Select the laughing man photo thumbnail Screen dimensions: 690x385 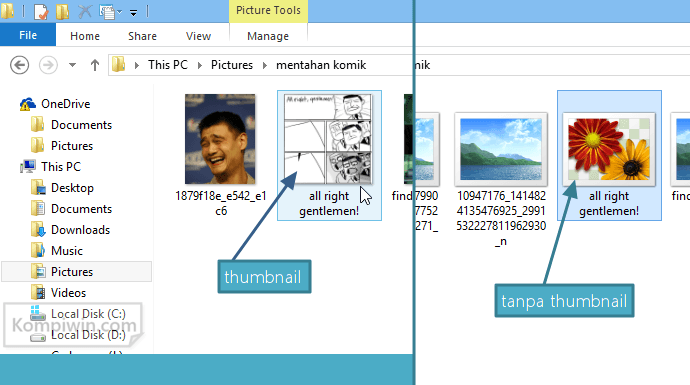click(x=220, y=139)
